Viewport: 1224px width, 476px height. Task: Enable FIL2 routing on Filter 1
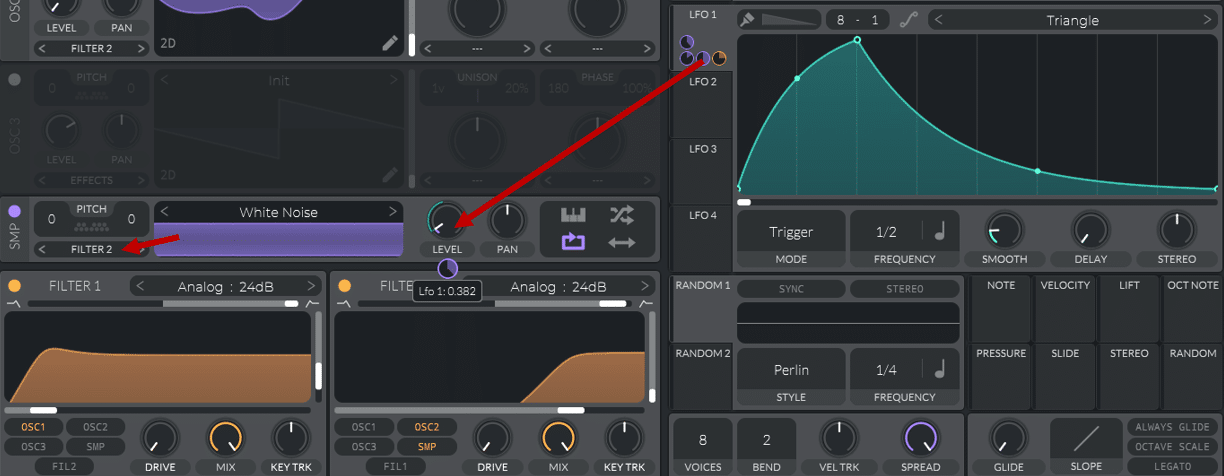point(65,466)
